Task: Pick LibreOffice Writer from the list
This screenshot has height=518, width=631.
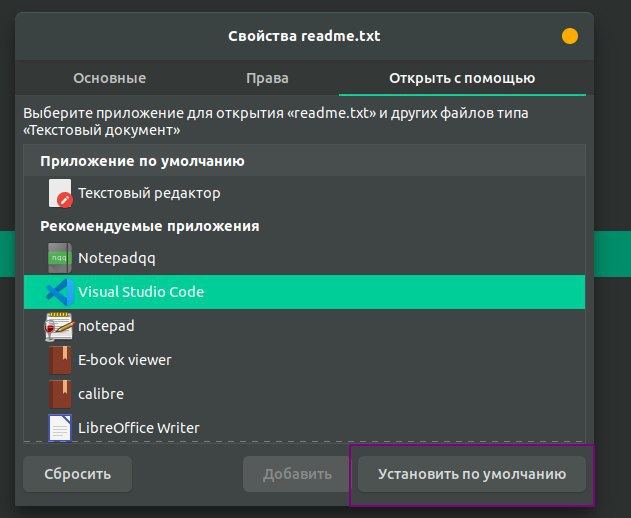Action: coord(304,427)
